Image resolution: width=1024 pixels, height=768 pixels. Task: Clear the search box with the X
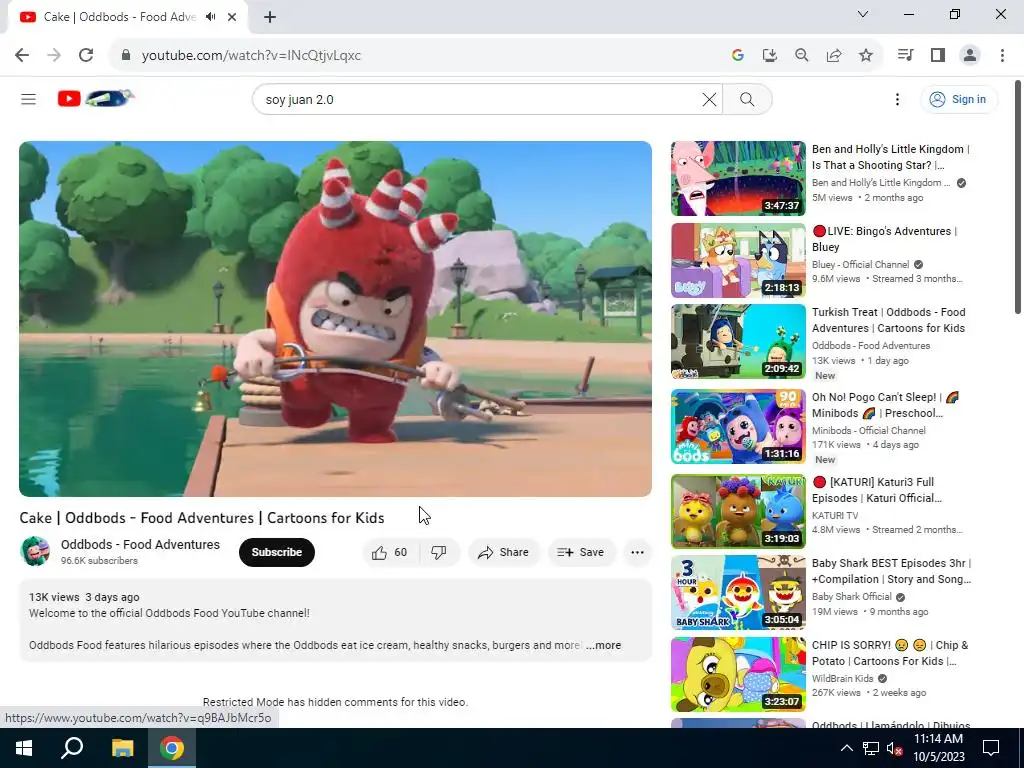click(x=709, y=99)
